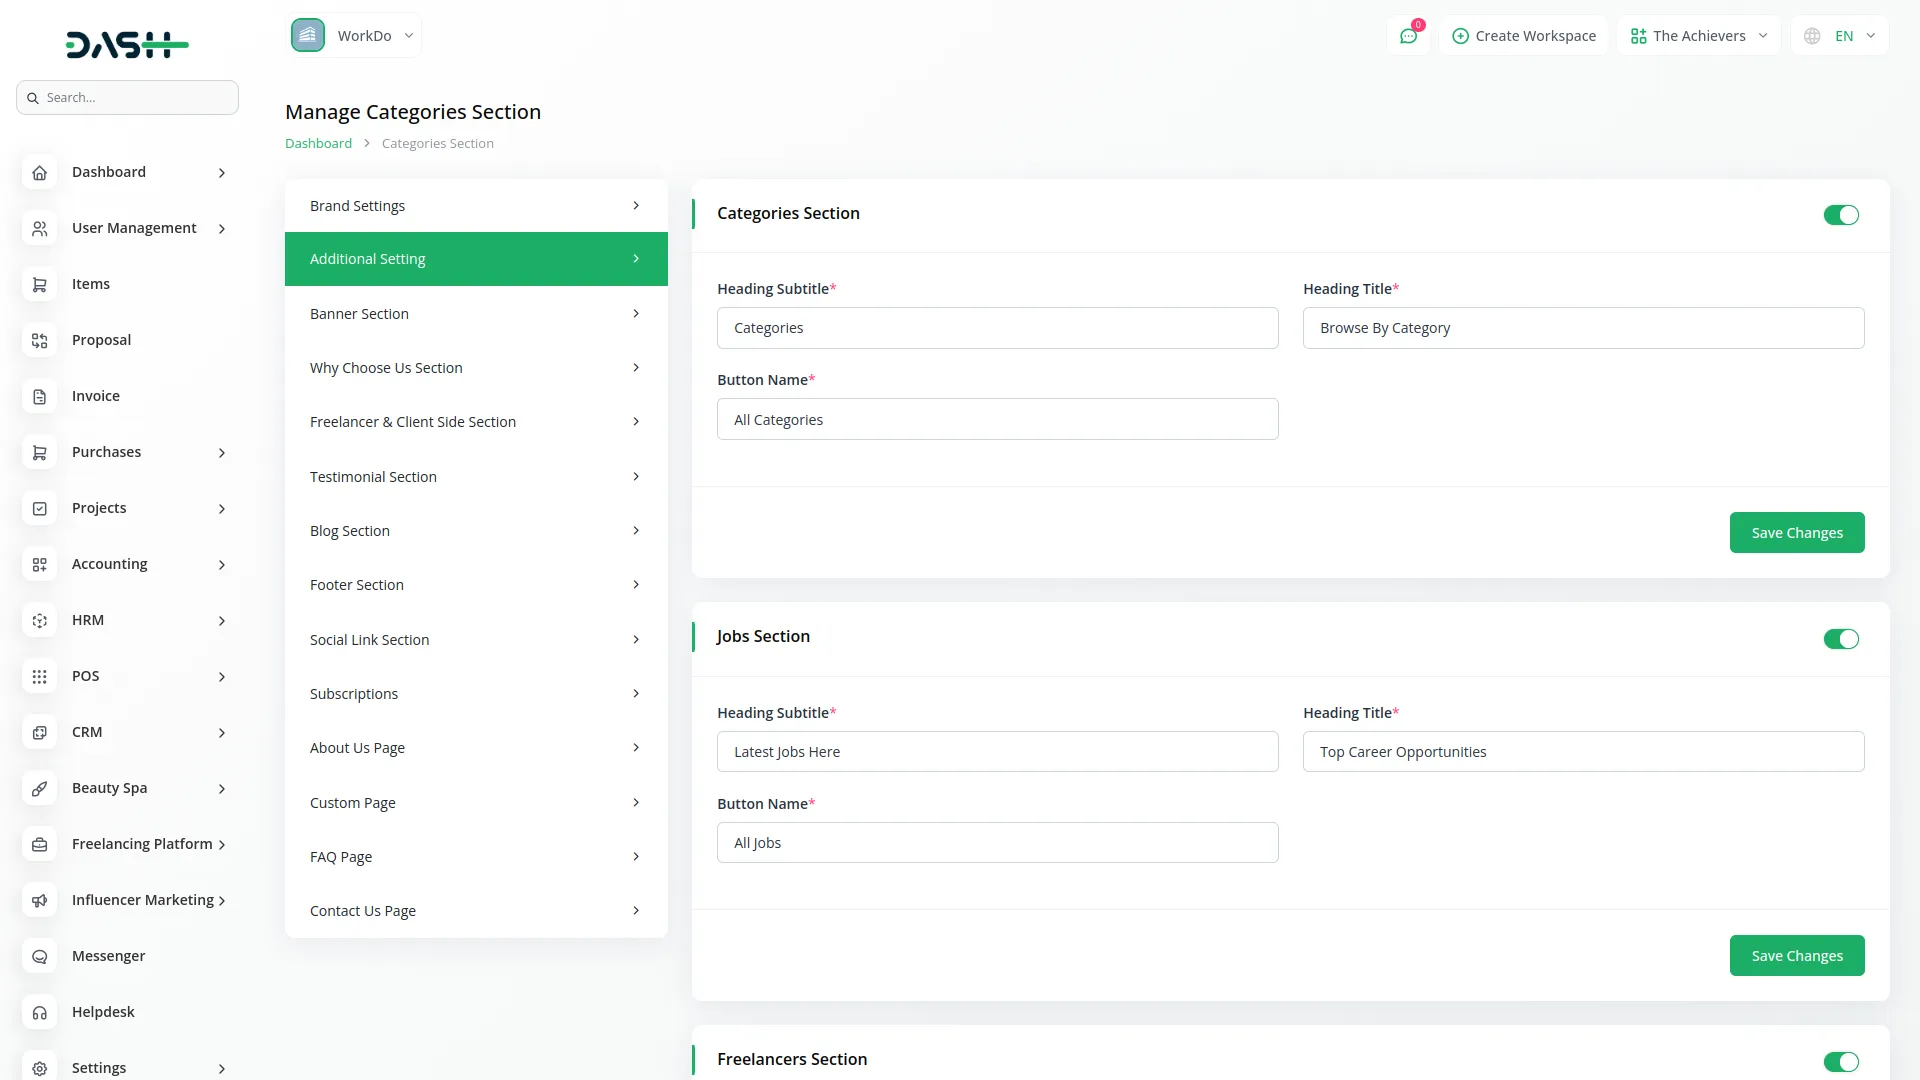Click Create Workspace button
Screen dimensions: 1920x1080
1524,35
